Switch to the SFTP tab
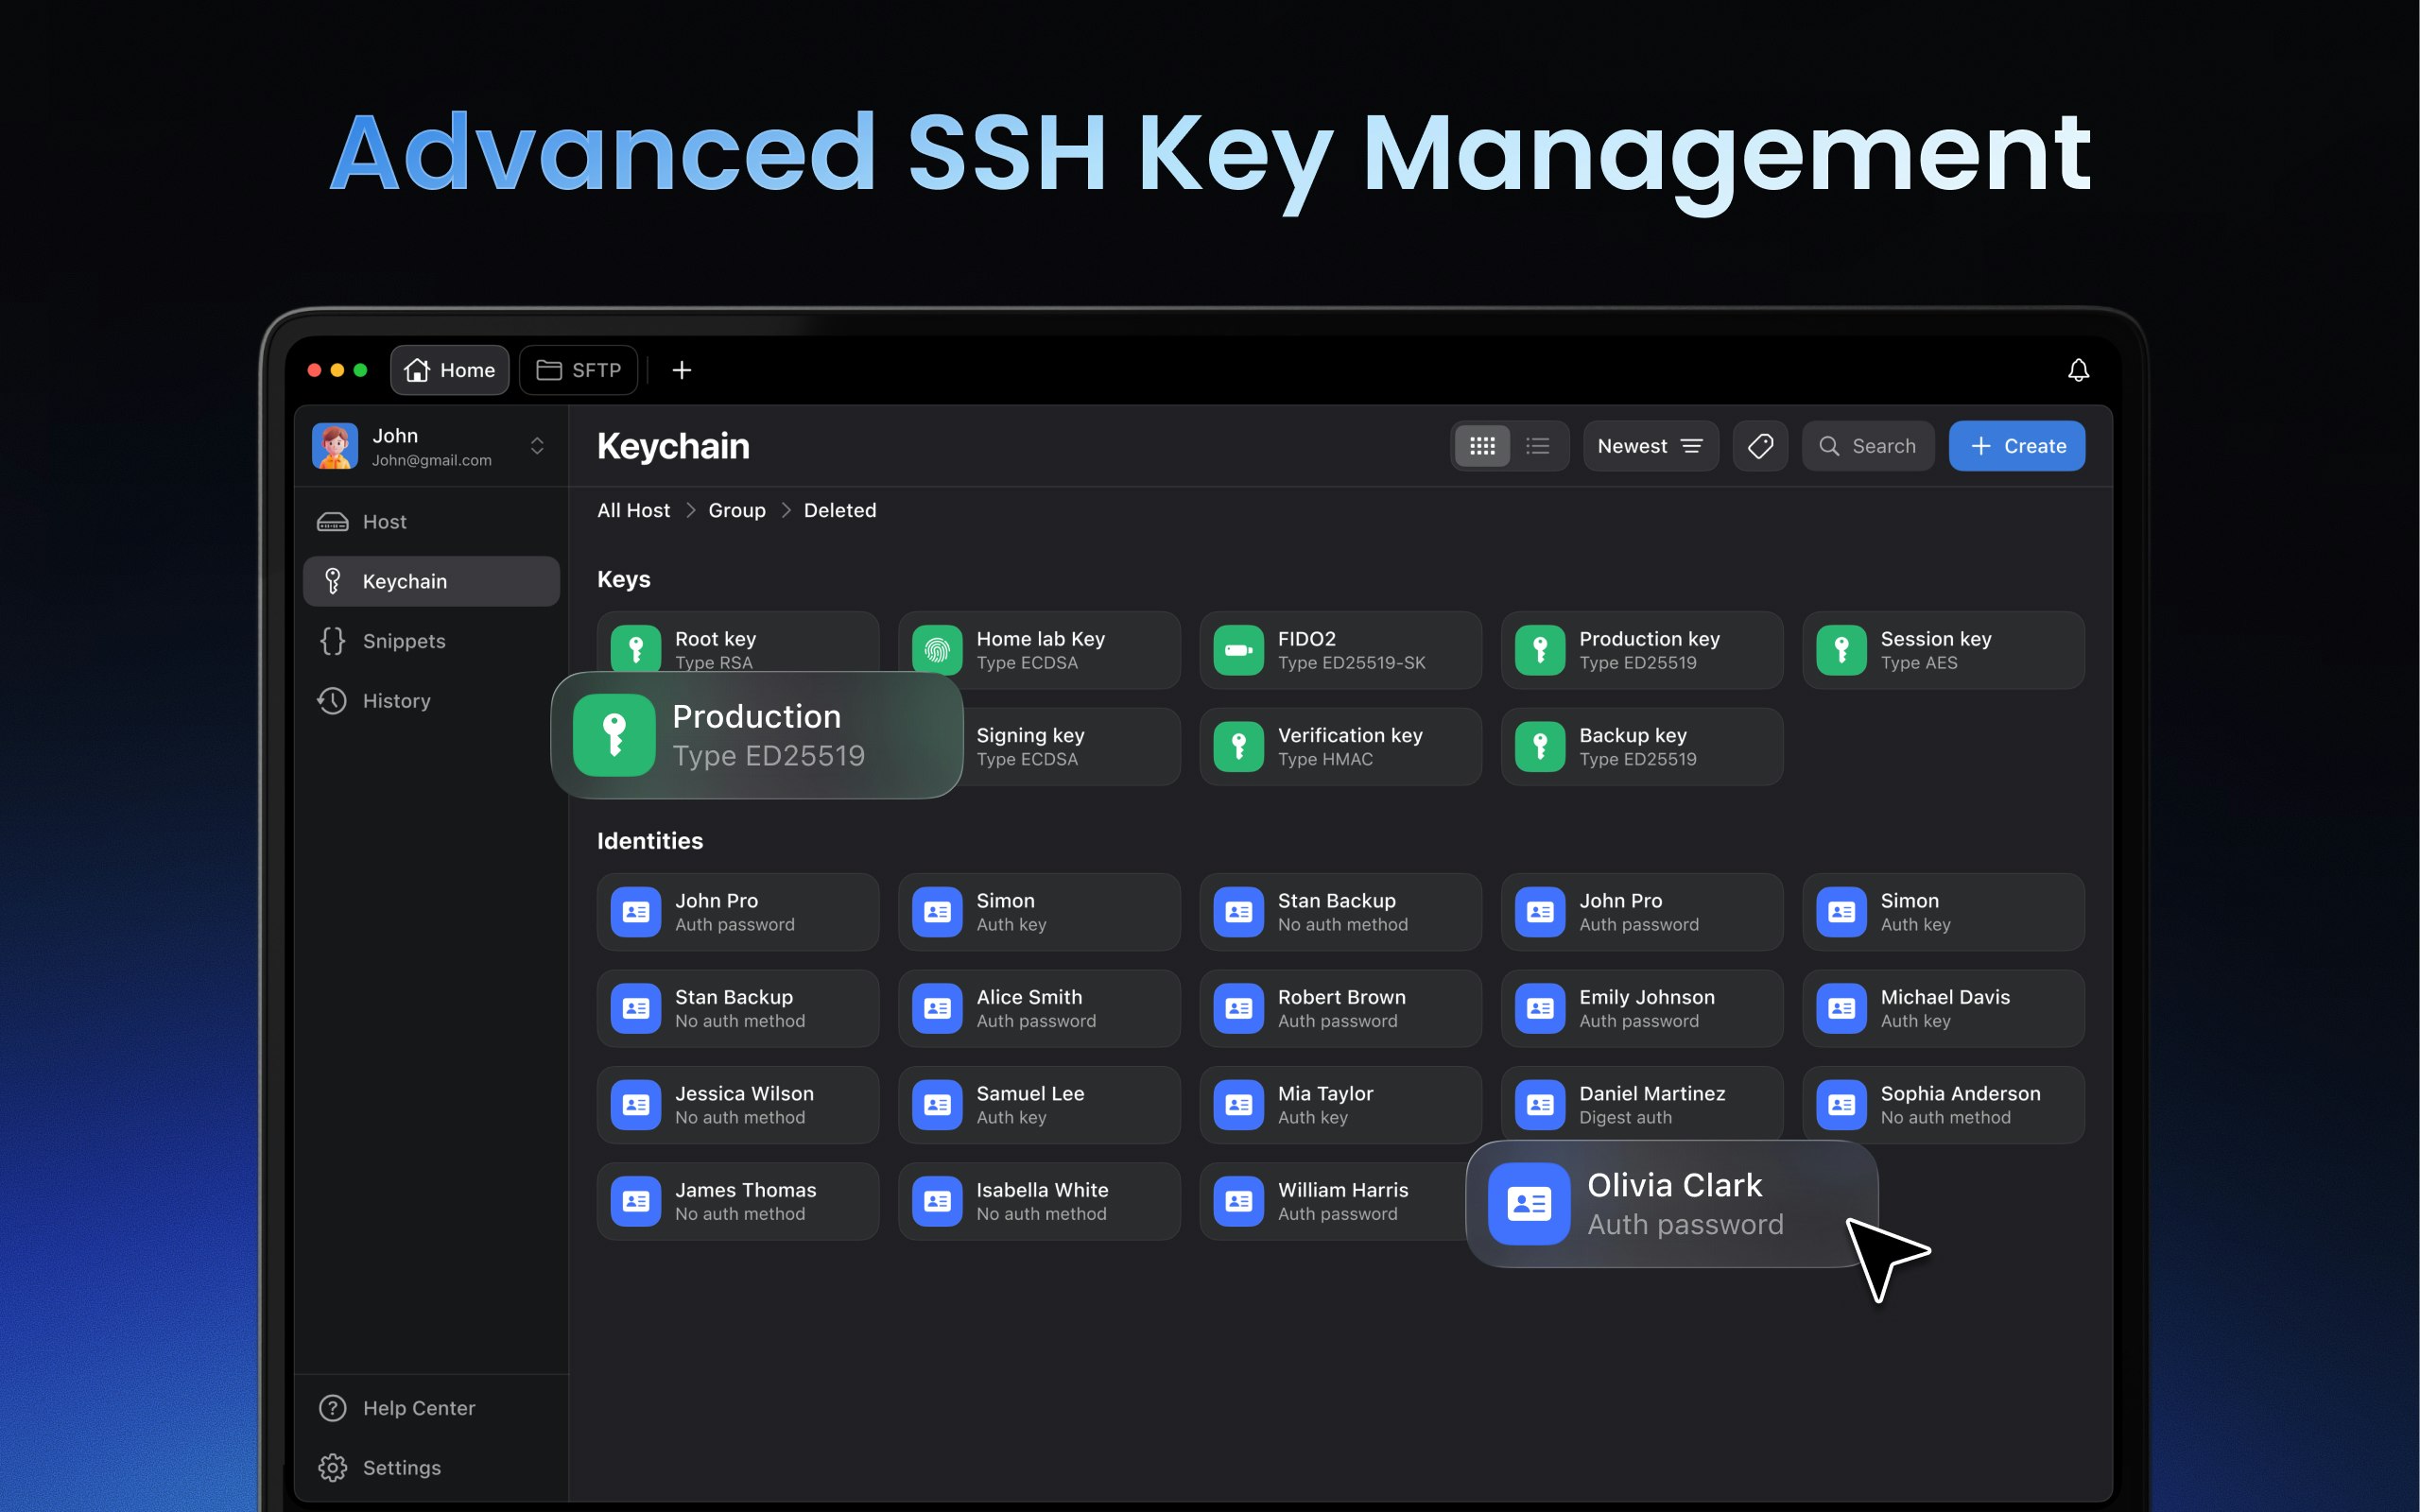The height and width of the screenshot is (1512, 2420). [579, 370]
